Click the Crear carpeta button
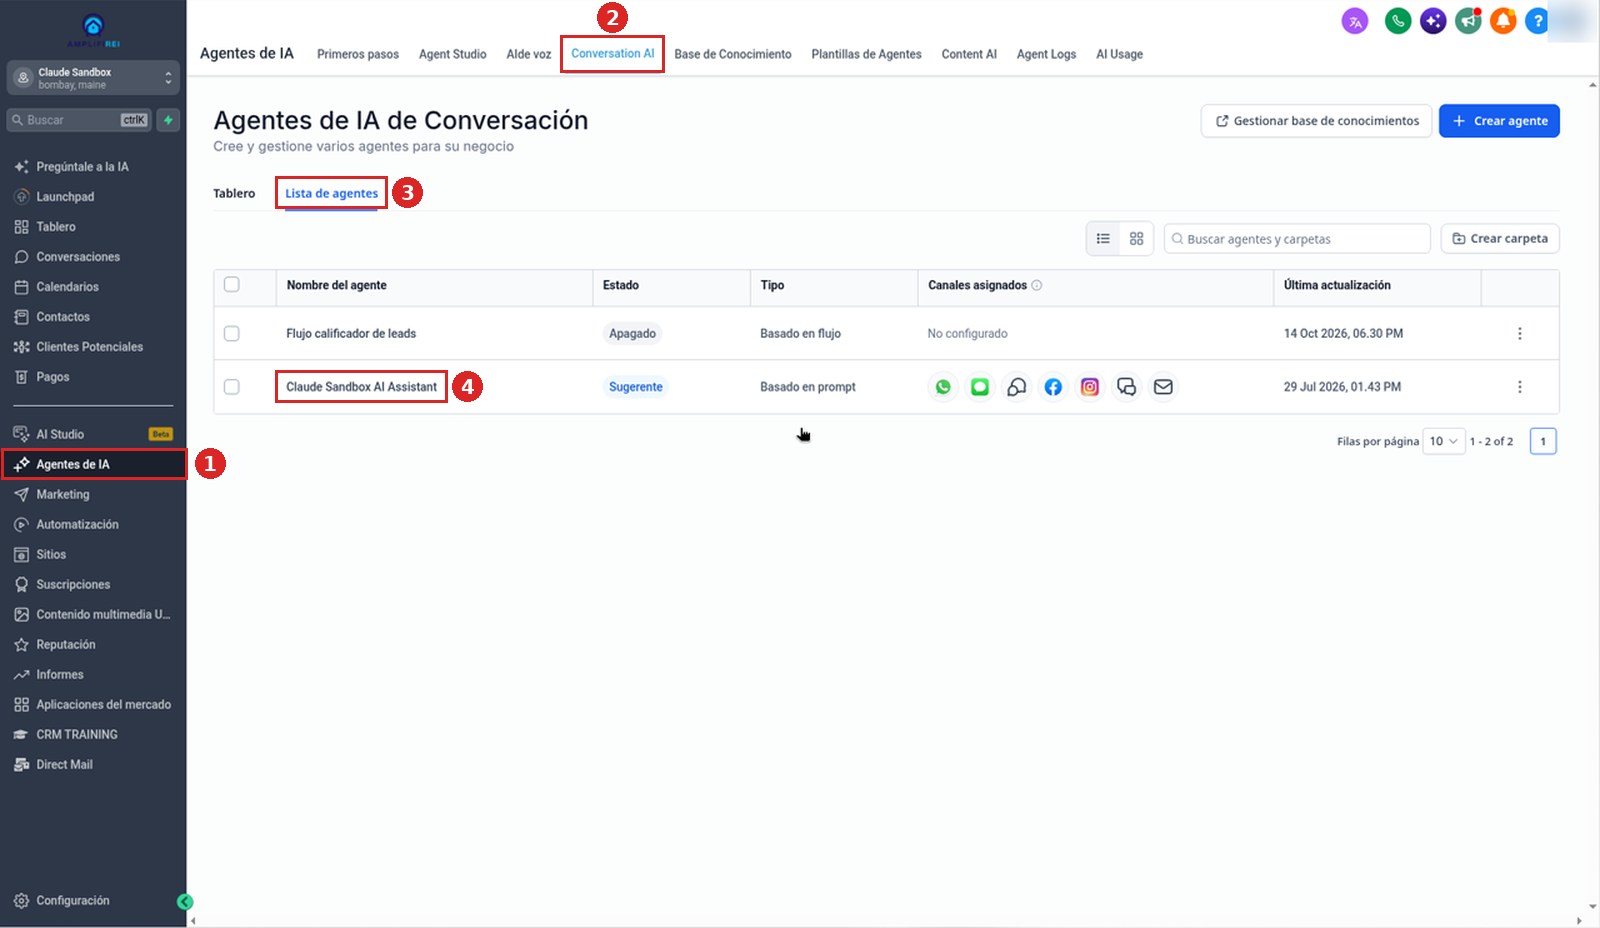 (1499, 239)
